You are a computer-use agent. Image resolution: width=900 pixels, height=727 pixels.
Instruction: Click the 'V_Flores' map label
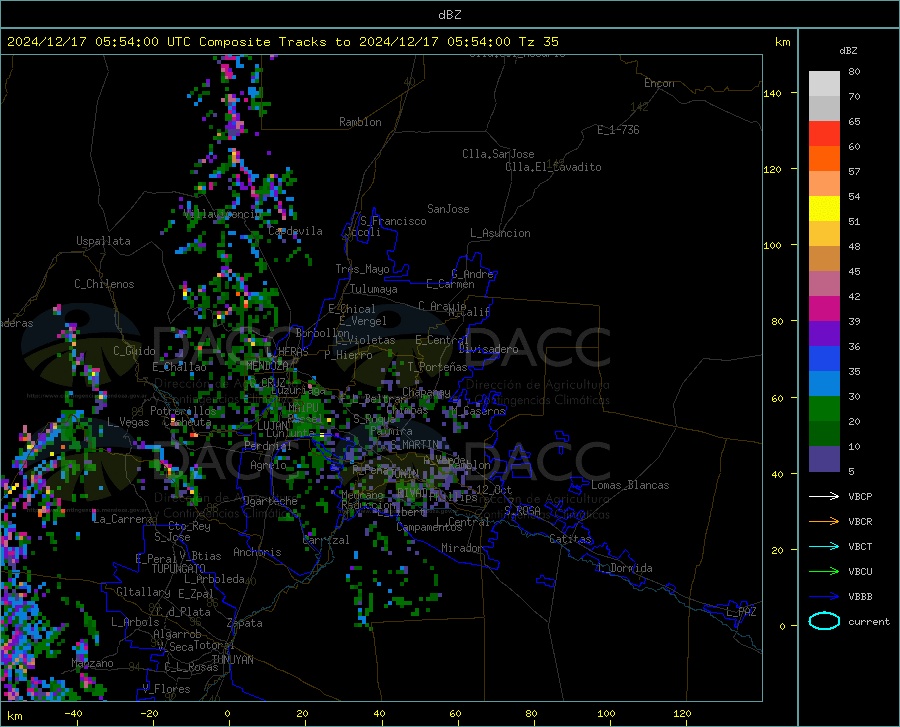pos(166,689)
